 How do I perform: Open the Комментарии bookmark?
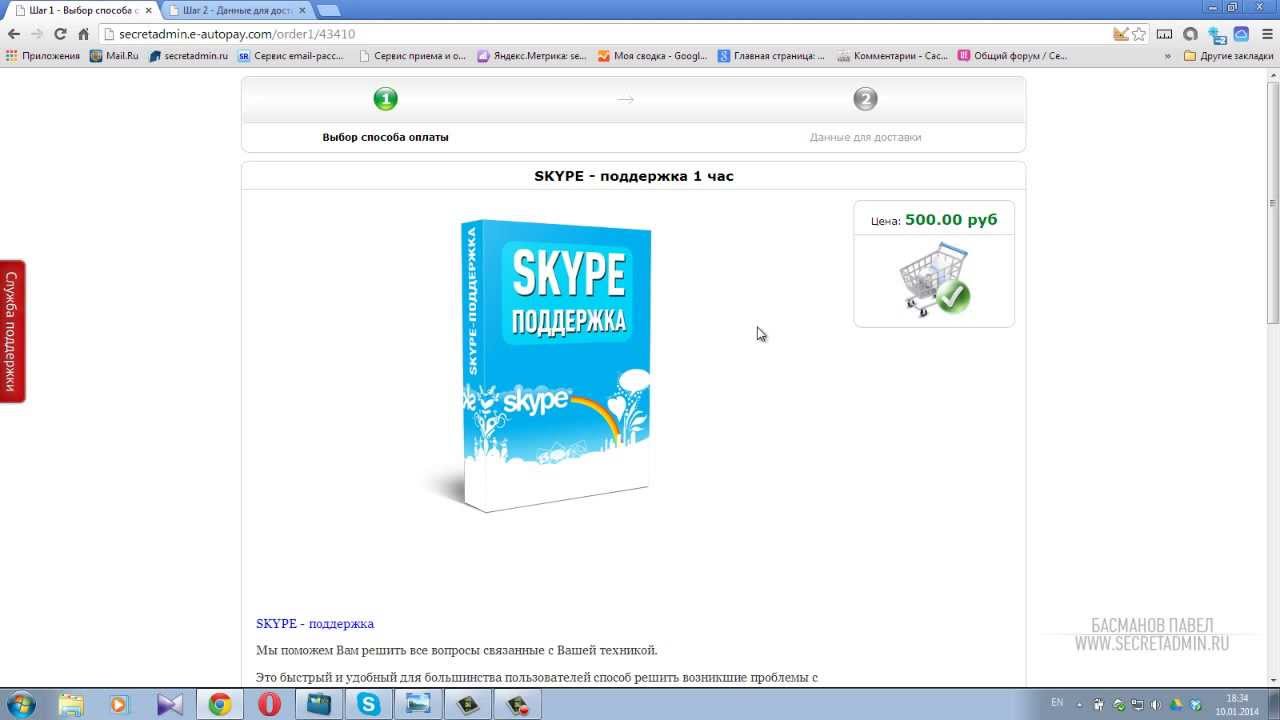click(x=892, y=56)
